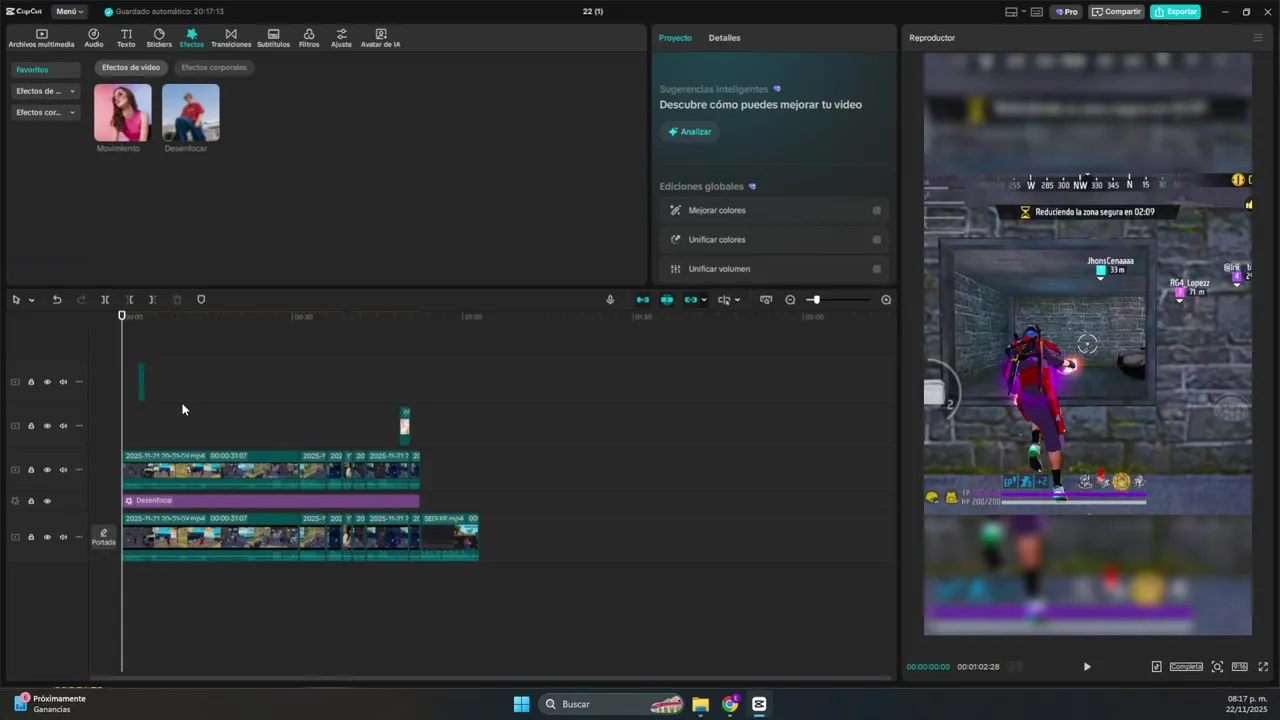Open the Menú dropdown

tap(69, 12)
